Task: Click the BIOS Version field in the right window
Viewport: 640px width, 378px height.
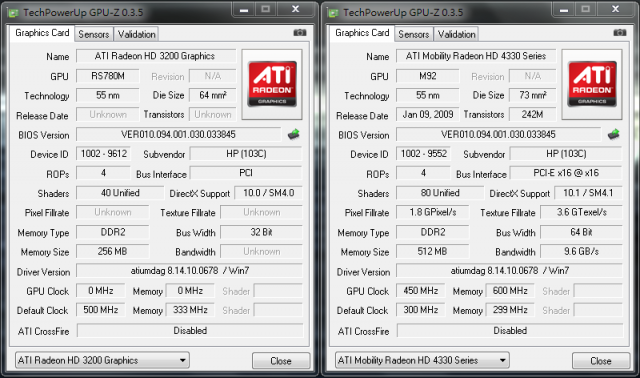Action: coord(498,134)
